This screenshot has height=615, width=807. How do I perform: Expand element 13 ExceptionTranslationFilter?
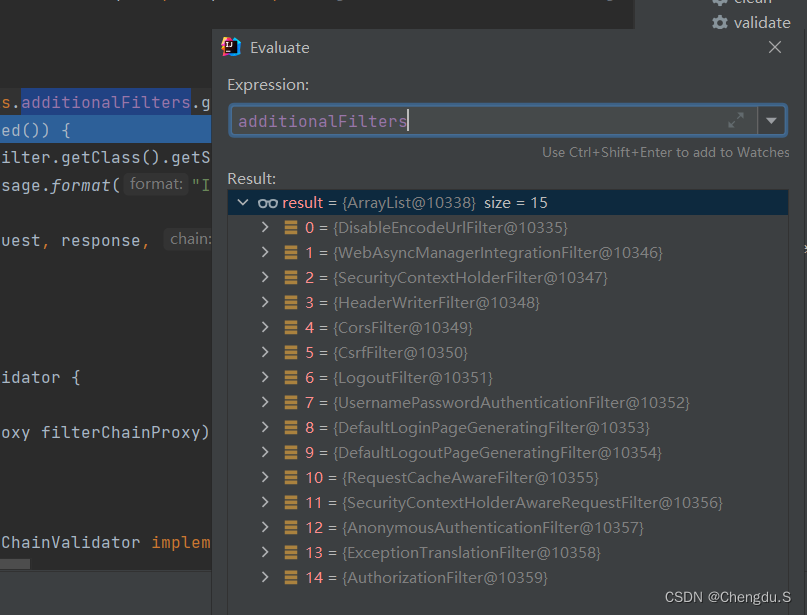[x=265, y=552]
